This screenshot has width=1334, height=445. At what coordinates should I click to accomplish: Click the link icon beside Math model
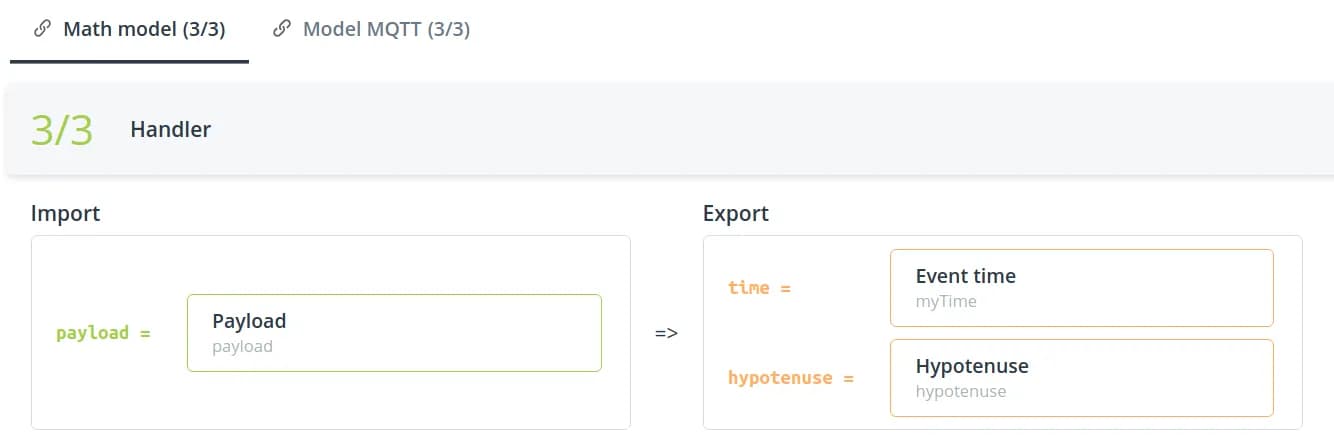pyautogui.click(x=42, y=29)
